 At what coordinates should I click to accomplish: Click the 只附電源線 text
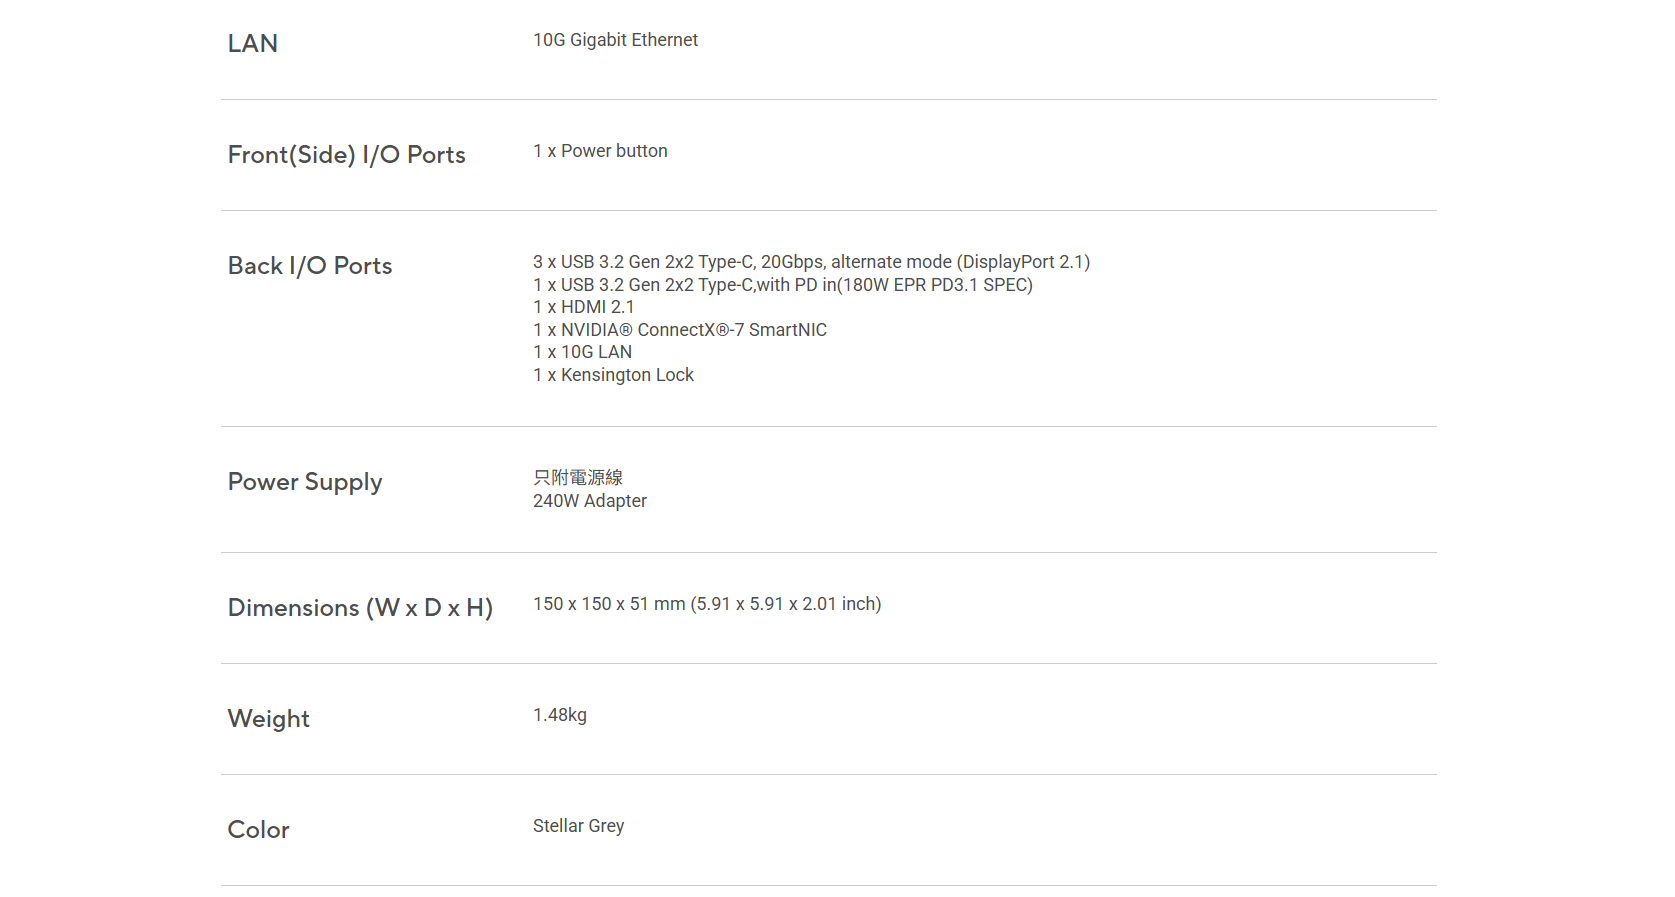pos(578,478)
